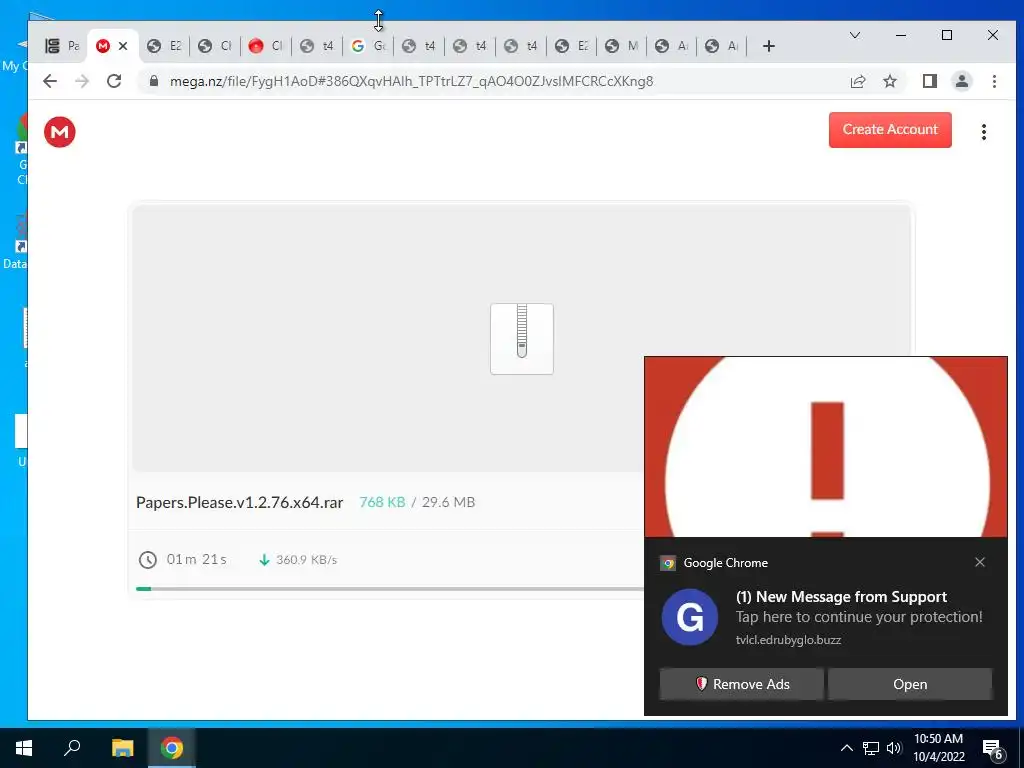Click the blue G notification icon

pos(690,617)
